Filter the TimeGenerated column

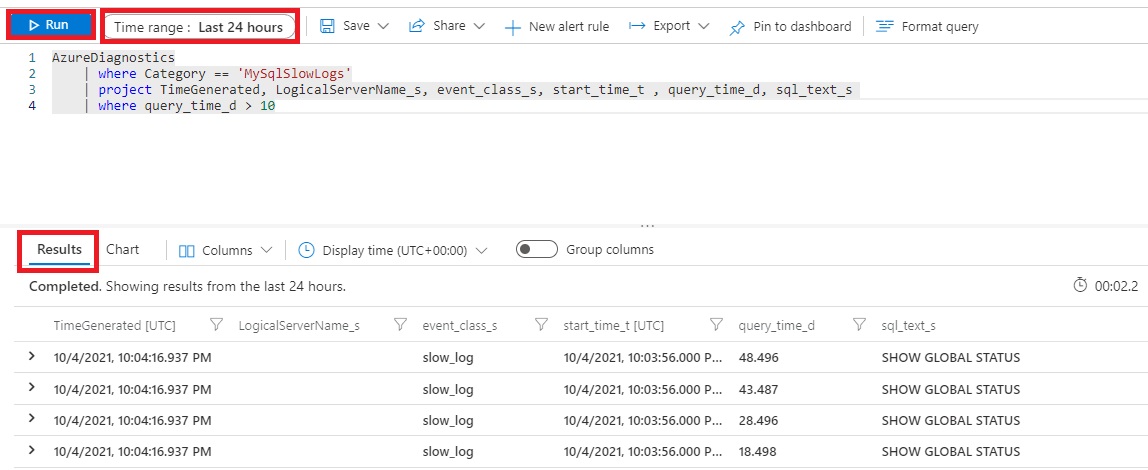[216, 324]
